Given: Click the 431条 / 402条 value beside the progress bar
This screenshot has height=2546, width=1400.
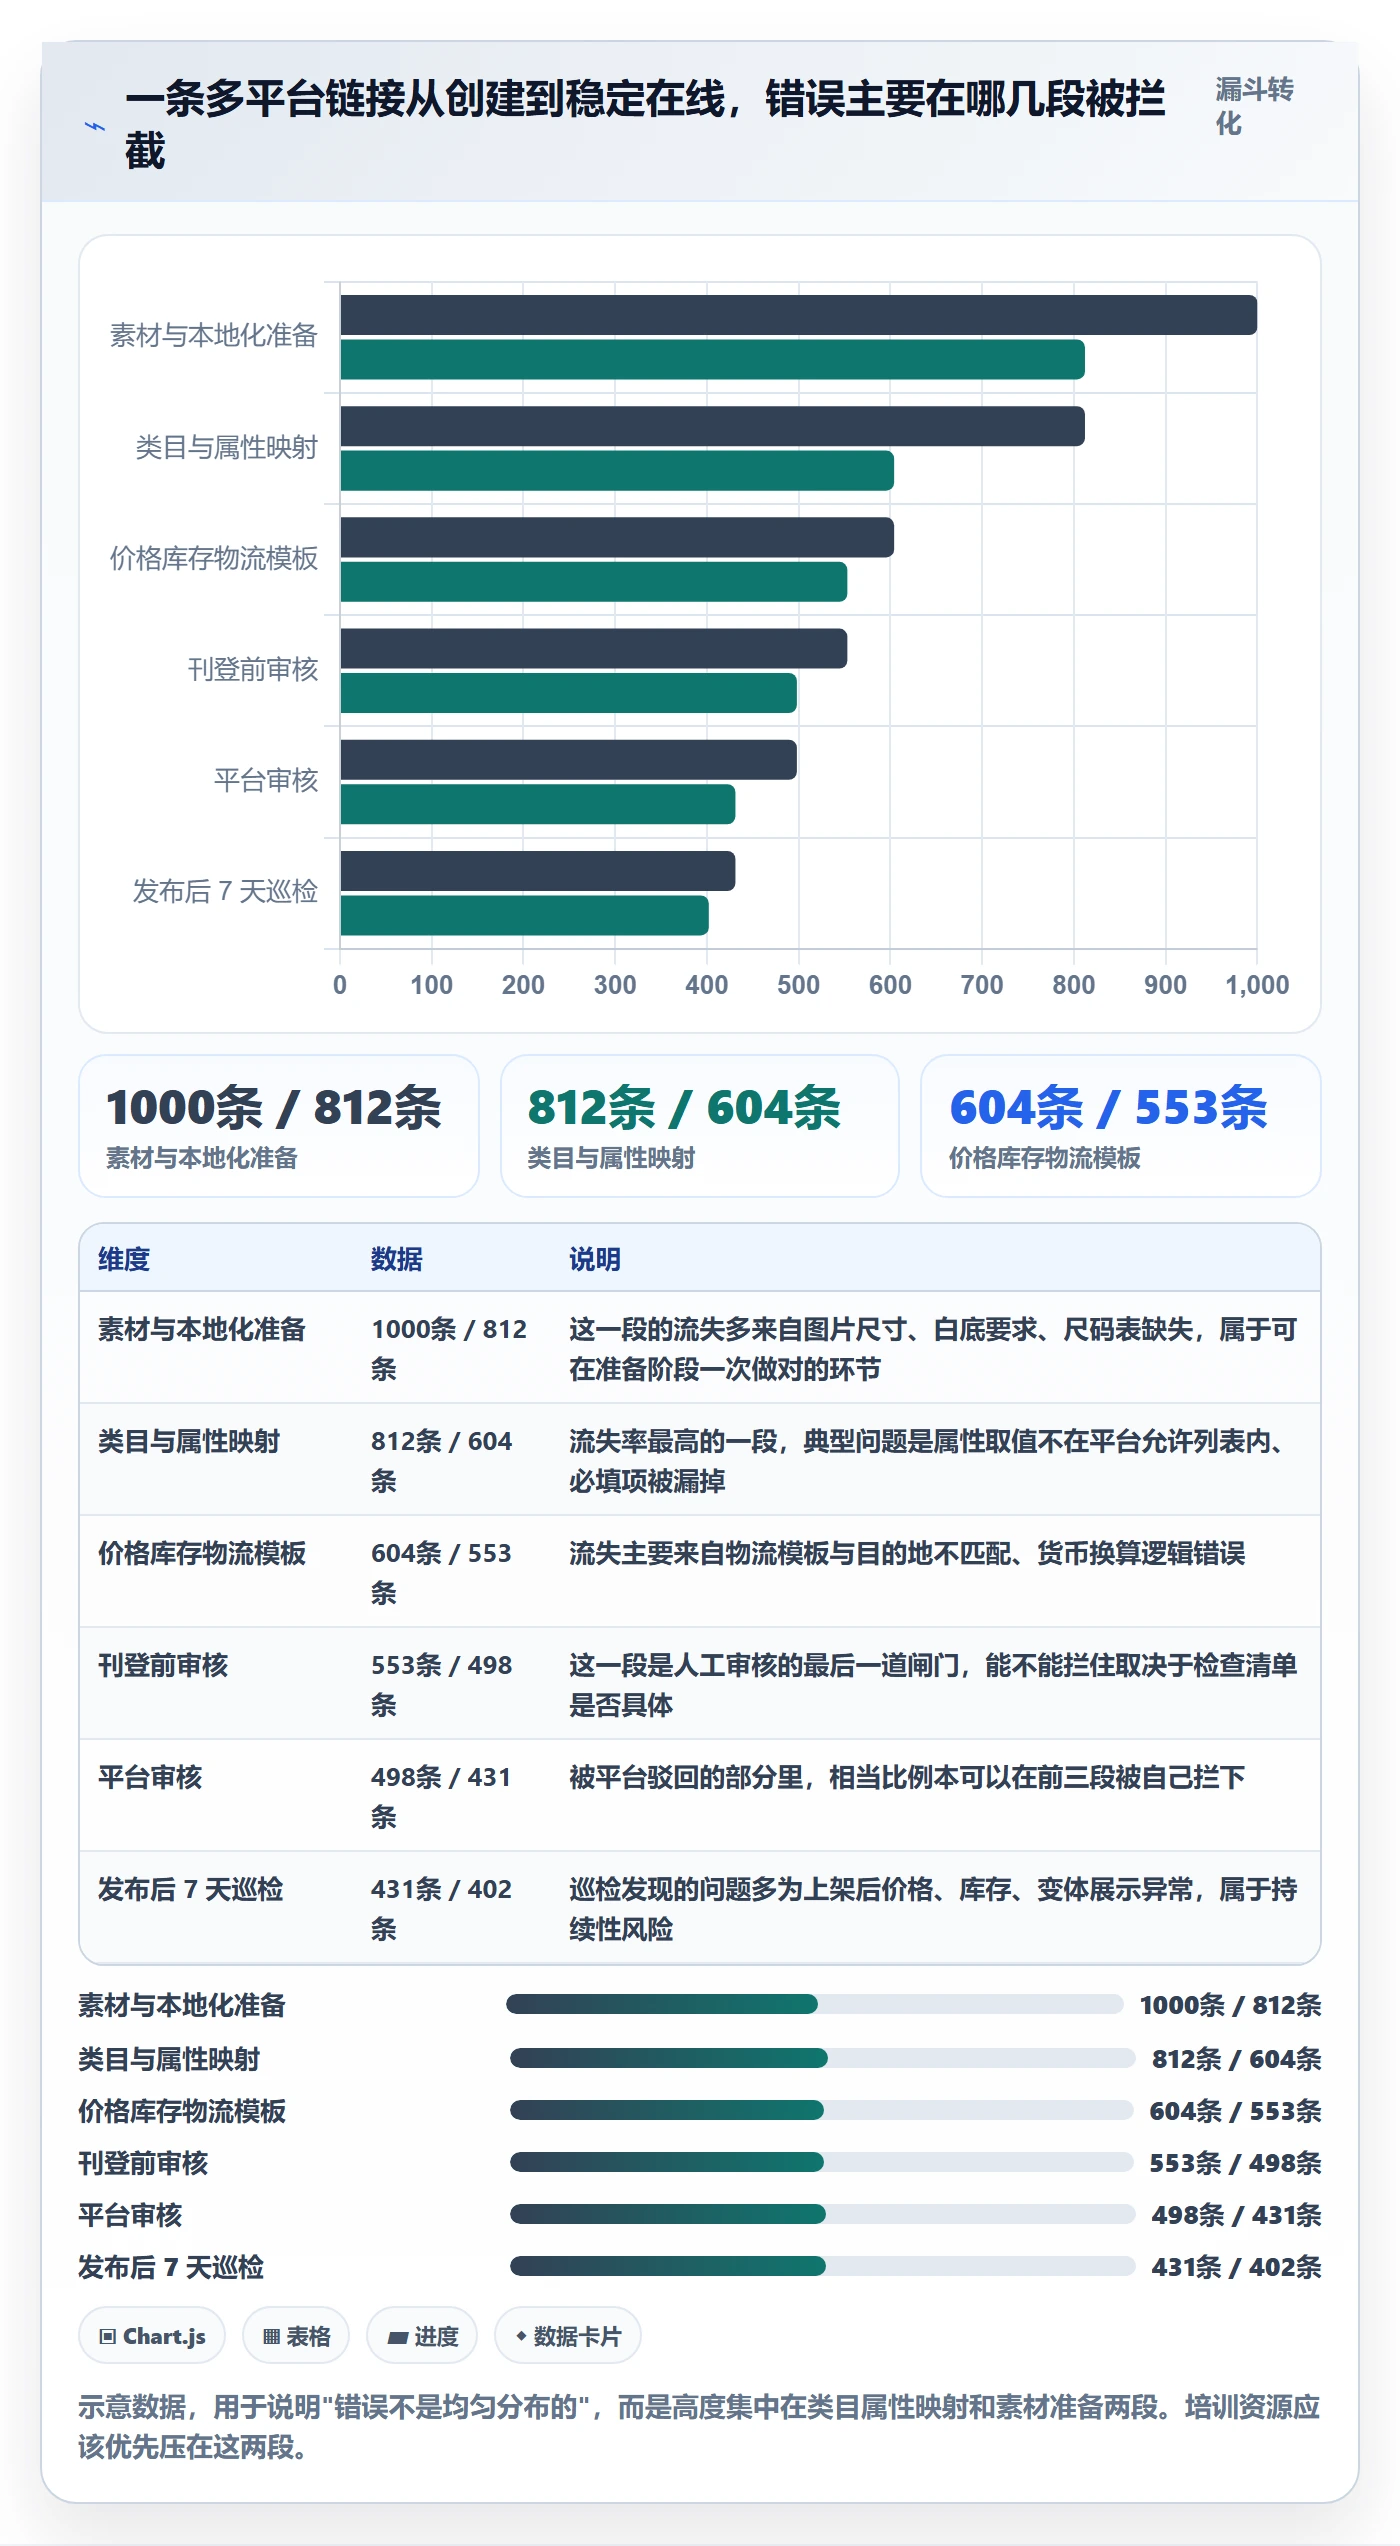Looking at the screenshot, I should pos(1236,2266).
